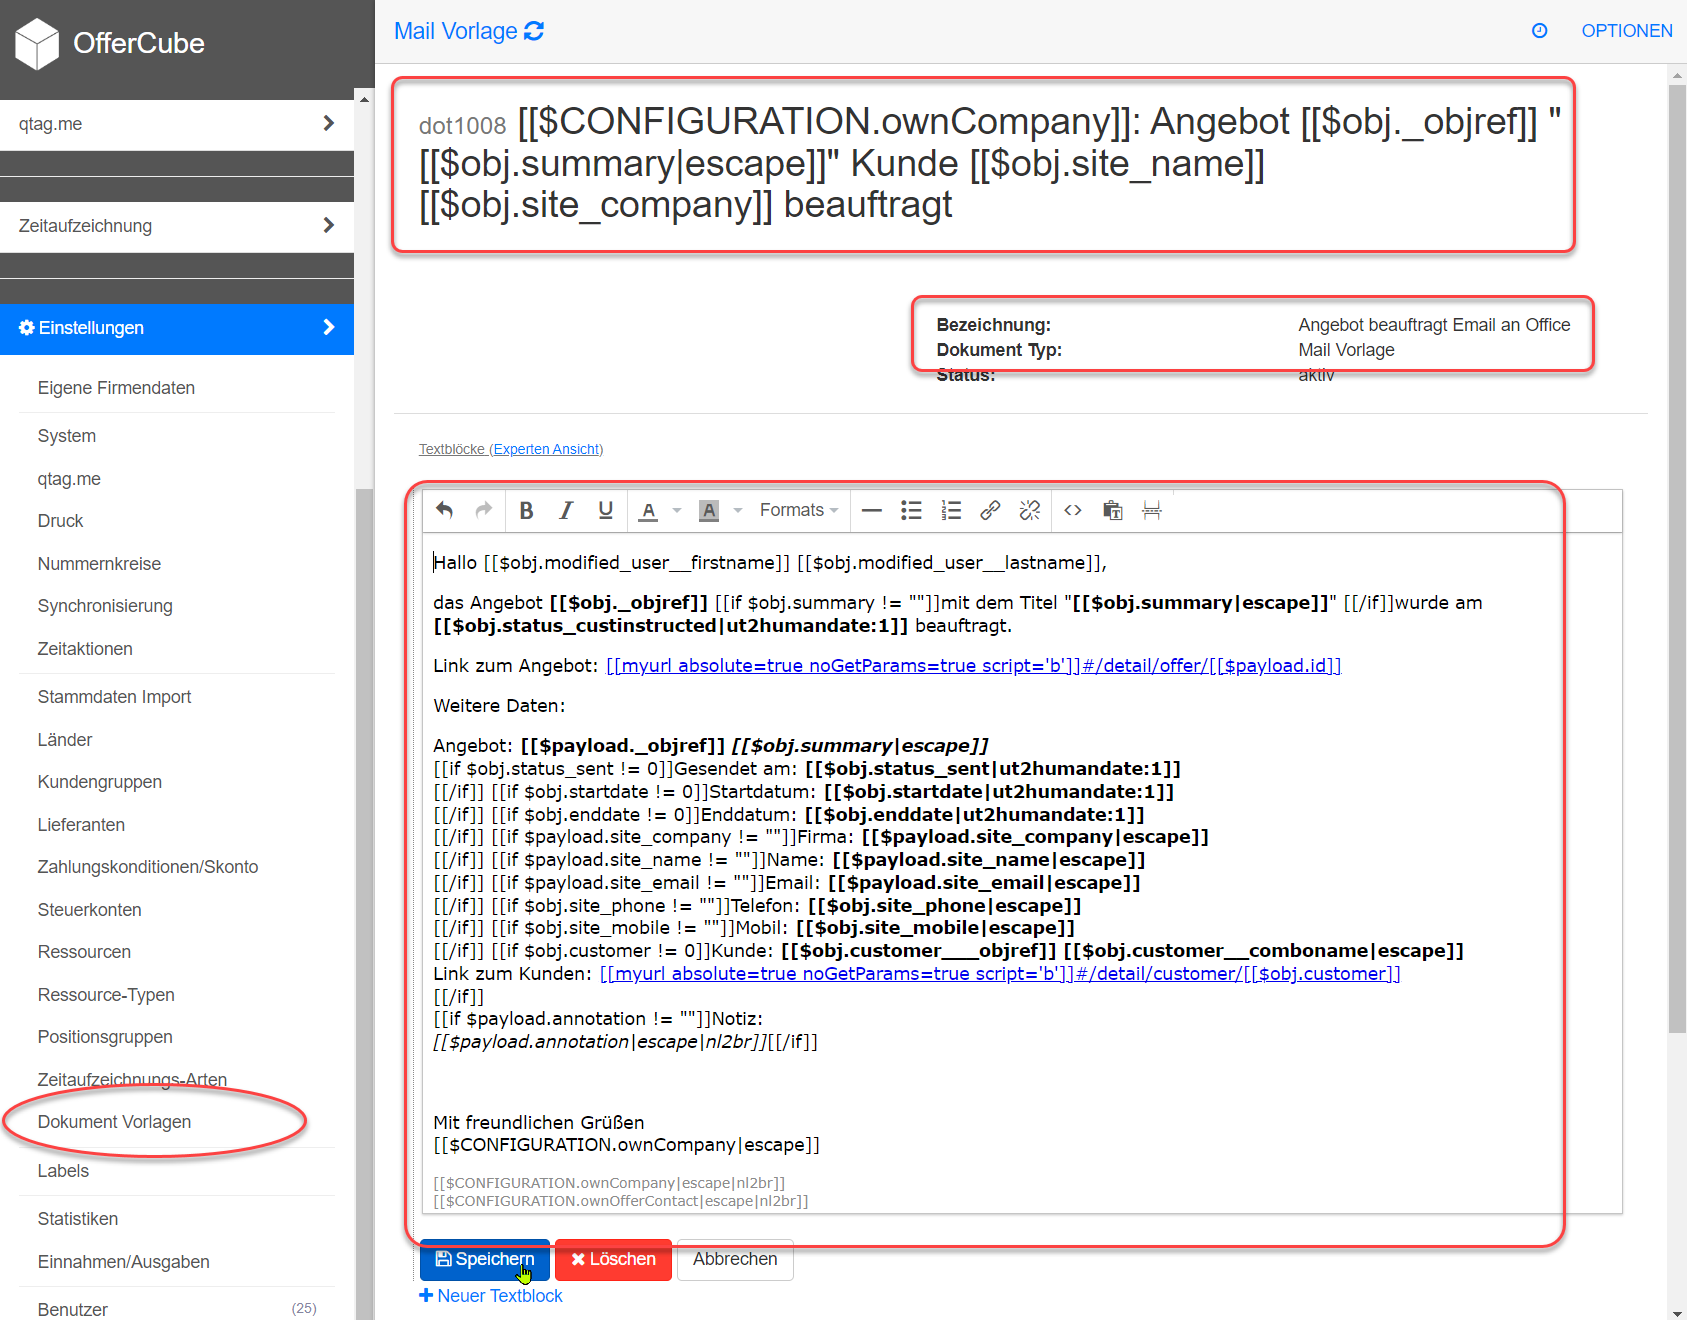Open the Statistiken sidebar entry
This screenshot has width=1687, height=1320.
point(78,1219)
